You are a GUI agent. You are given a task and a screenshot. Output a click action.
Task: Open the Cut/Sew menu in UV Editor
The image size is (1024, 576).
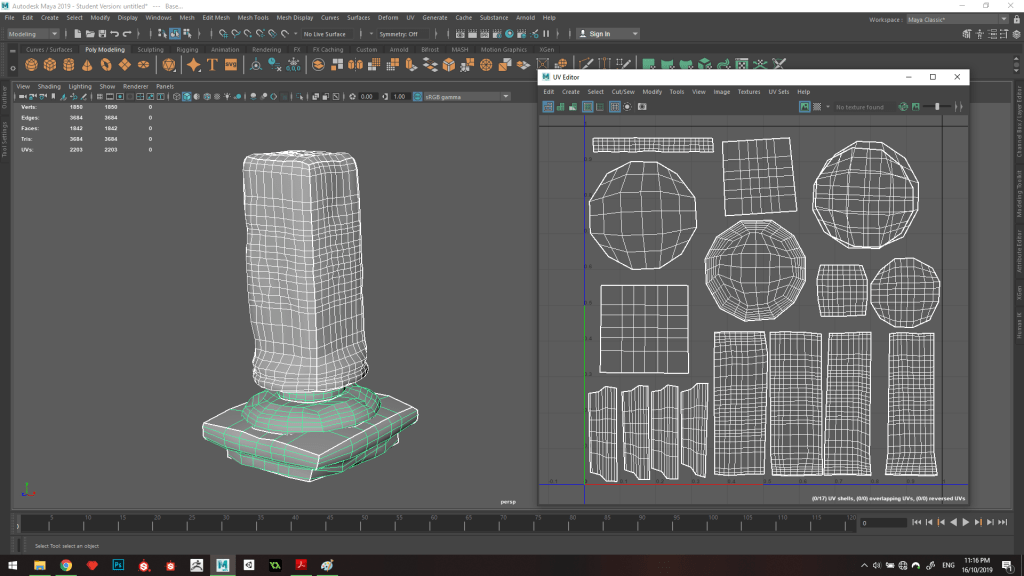(622, 91)
